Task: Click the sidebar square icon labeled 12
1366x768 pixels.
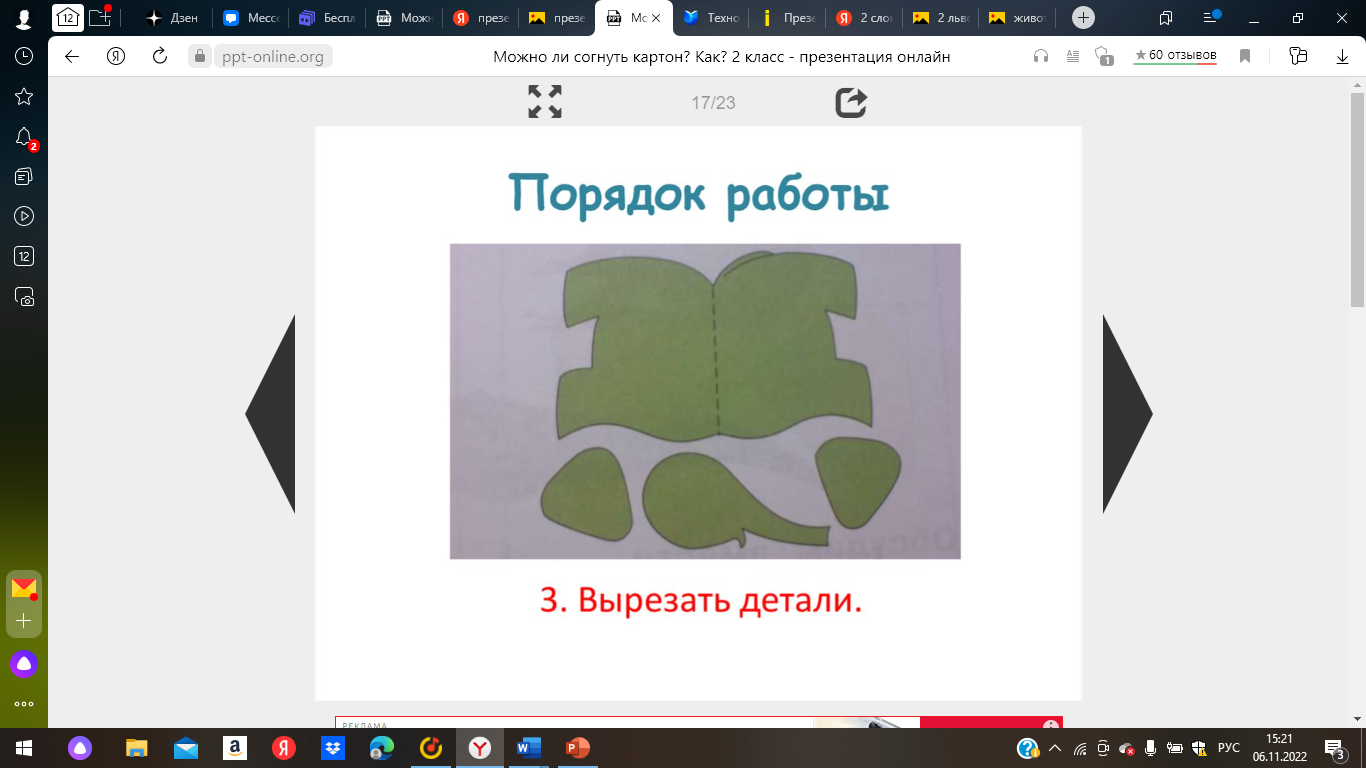Action: (24, 256)
